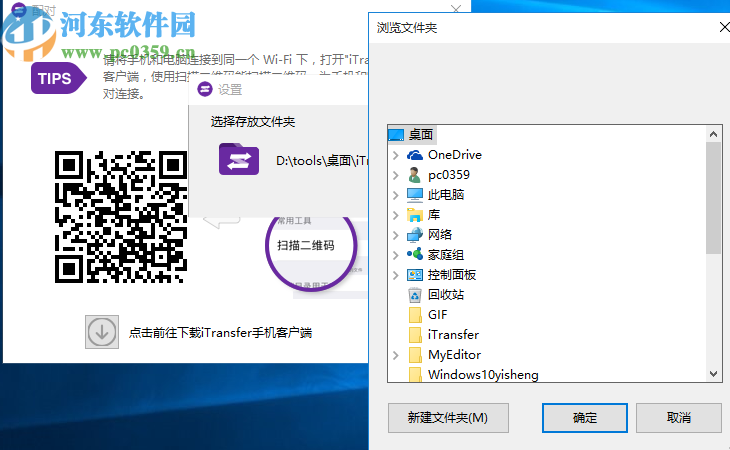Image resolution: width=730 pixels, height=450 pixels.
Task: Expand the MyEditor tree node
Action: pyautogui.click(x=396, y=355)
